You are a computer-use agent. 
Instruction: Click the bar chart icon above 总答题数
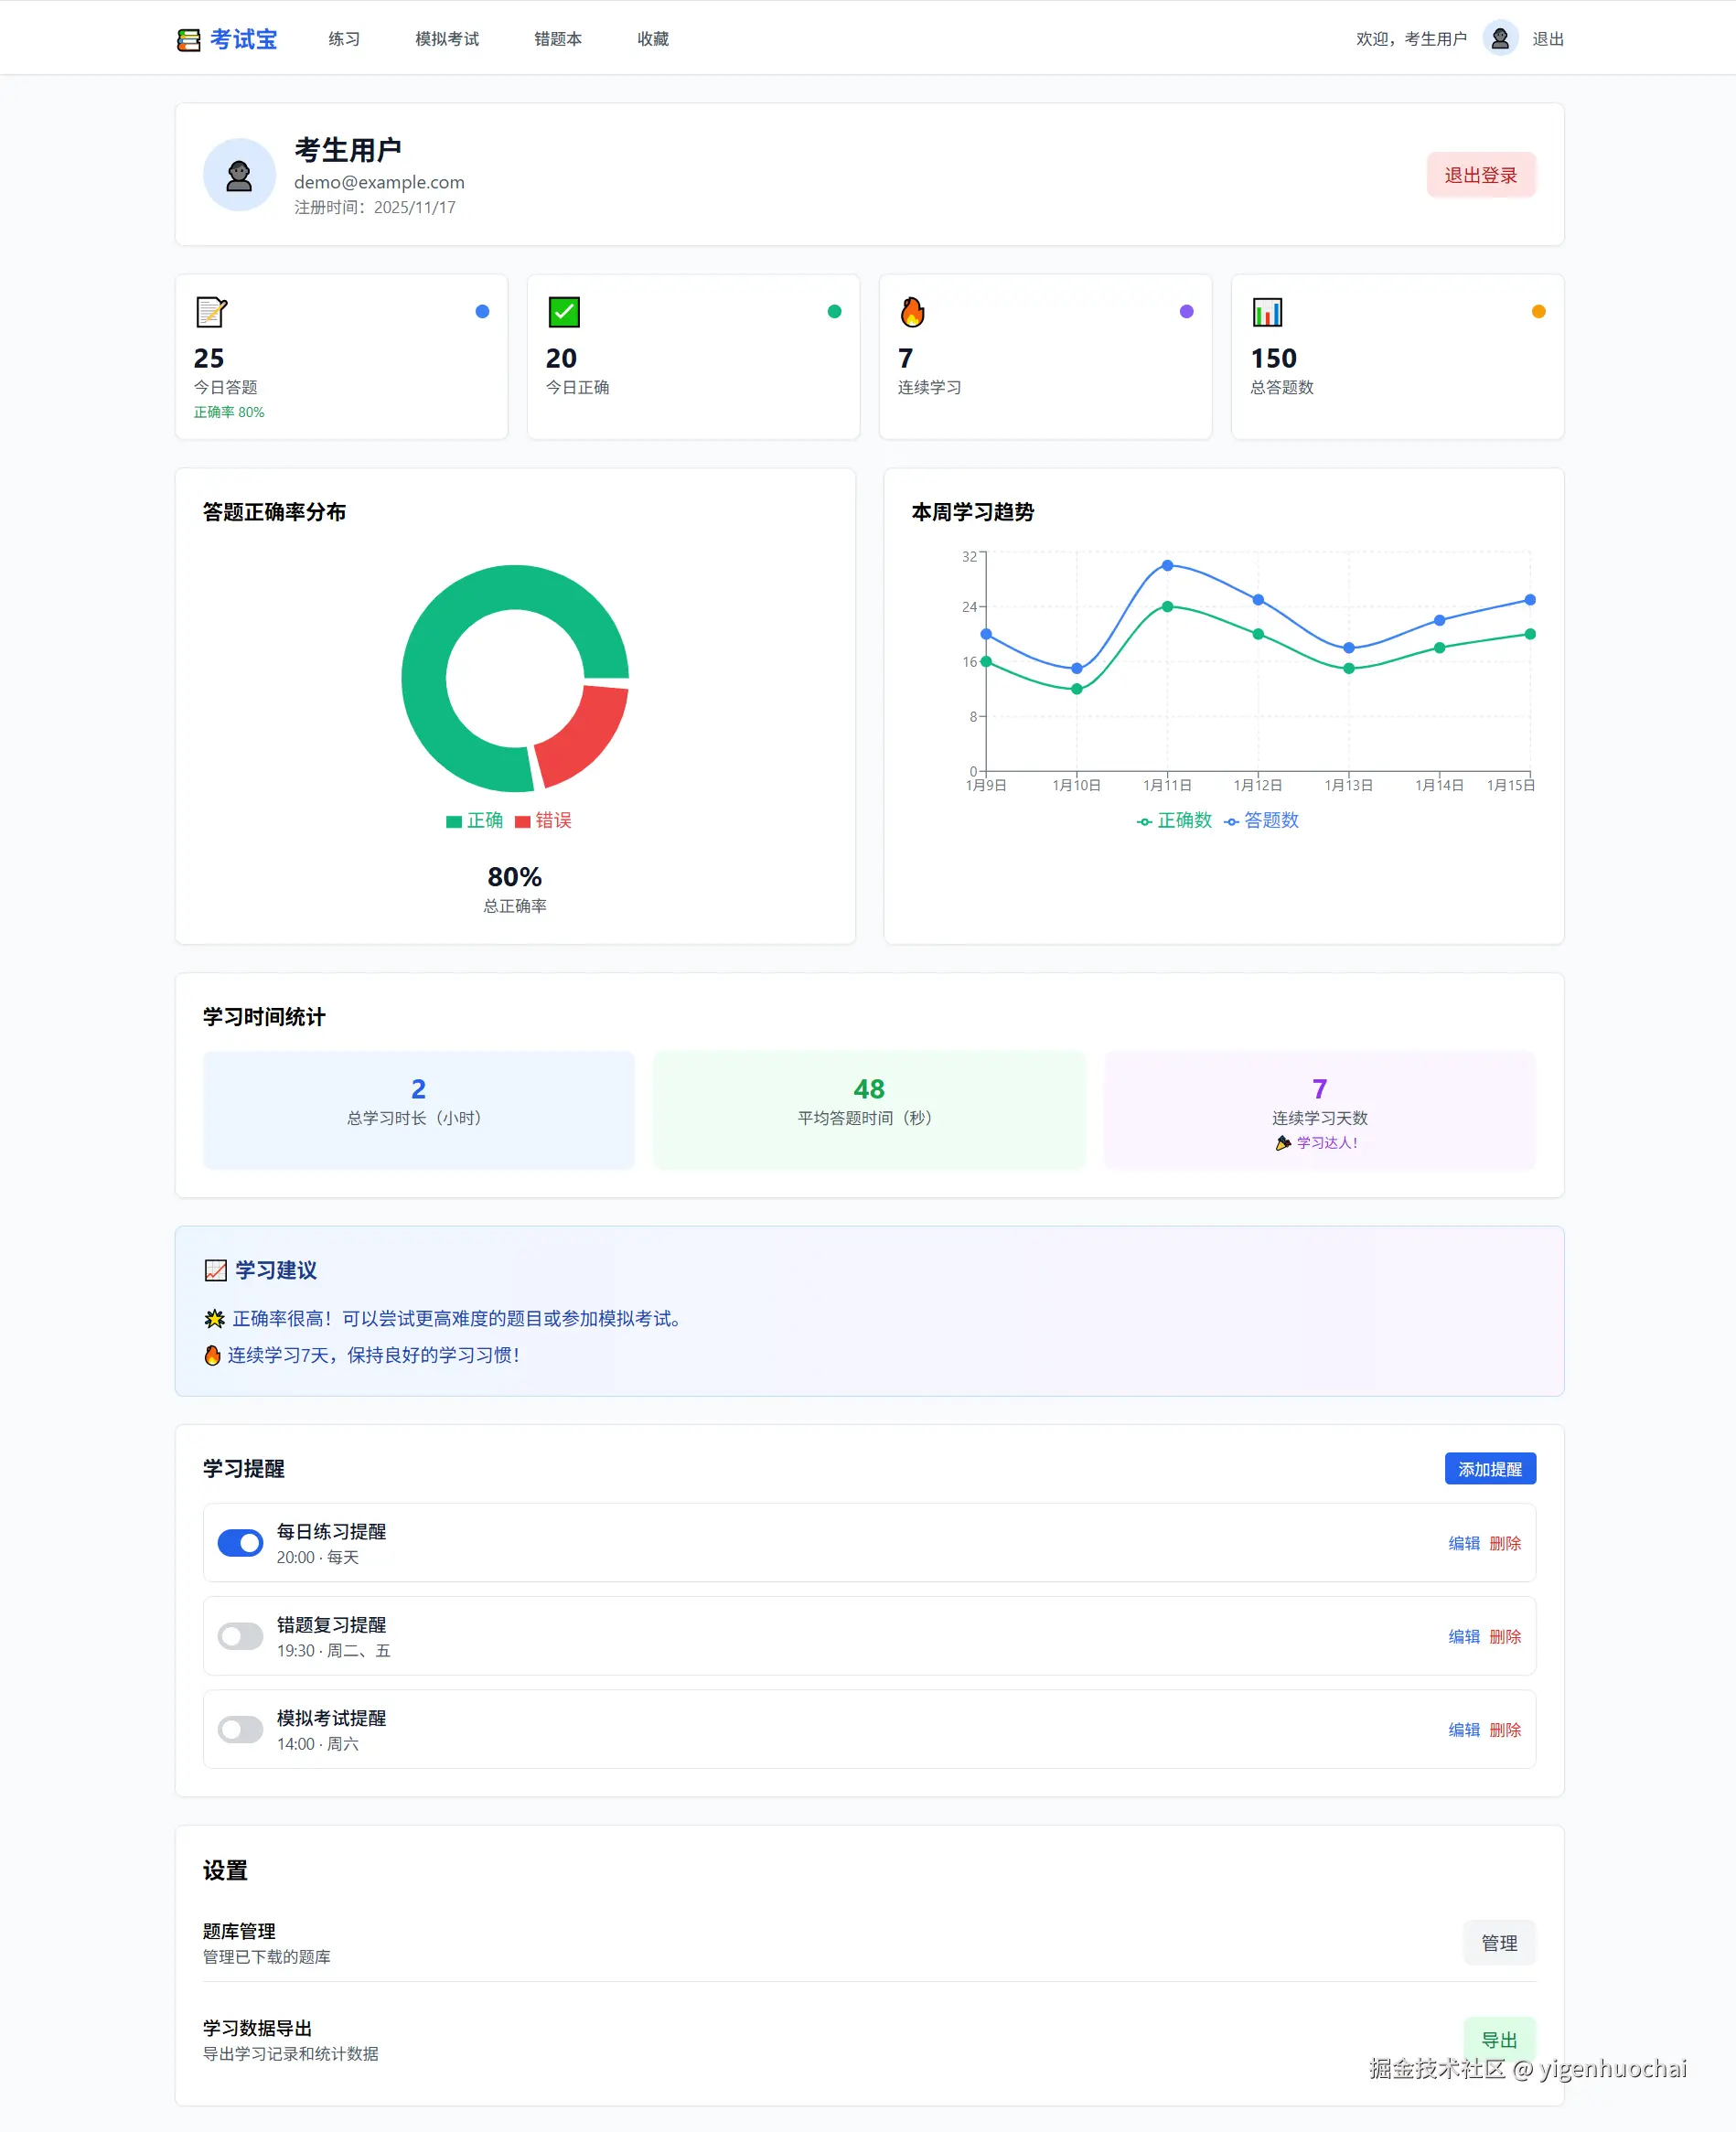pyautogui.click(x=1267, y=312)
